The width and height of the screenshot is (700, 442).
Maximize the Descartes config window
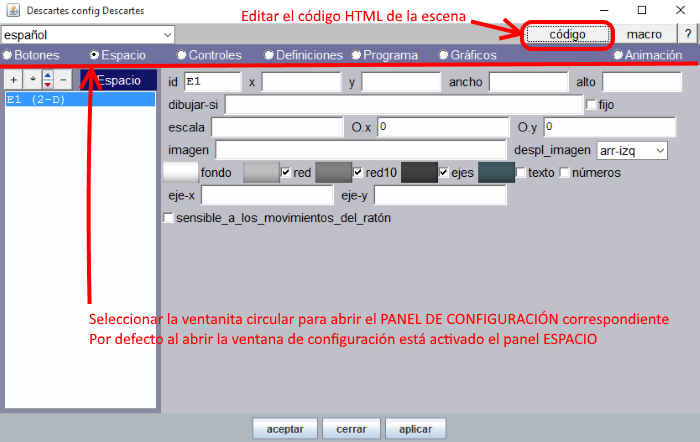pos(642,10)
